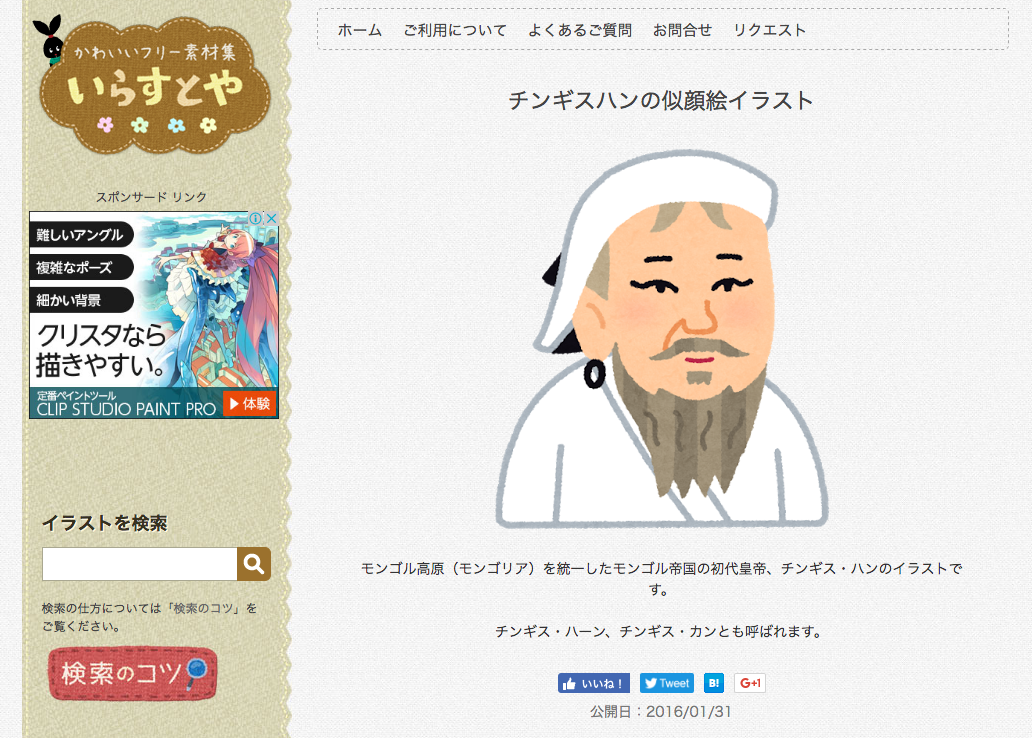Click the Genghis Khan illustration image
1032x738 pixels.
[661, 338]
